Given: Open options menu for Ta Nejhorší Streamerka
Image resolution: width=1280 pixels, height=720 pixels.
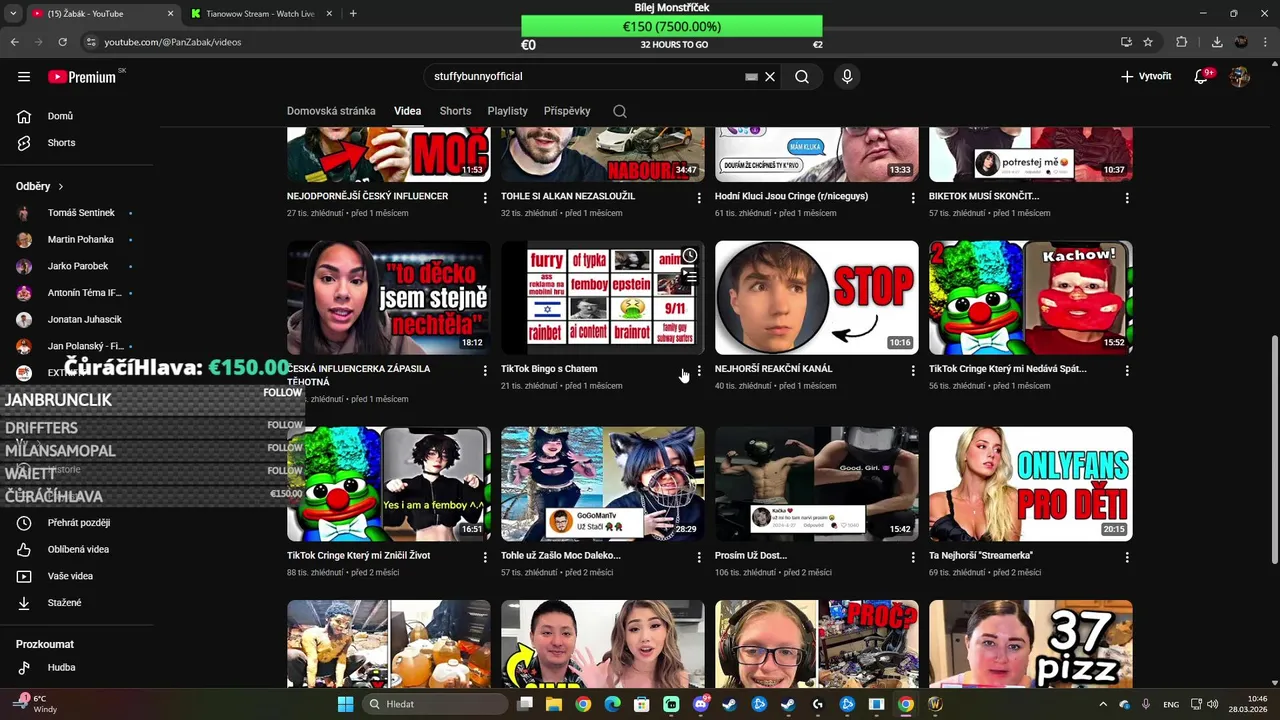Looking at the screenshot, I should pyautogui.click(x=1127, y=557).
